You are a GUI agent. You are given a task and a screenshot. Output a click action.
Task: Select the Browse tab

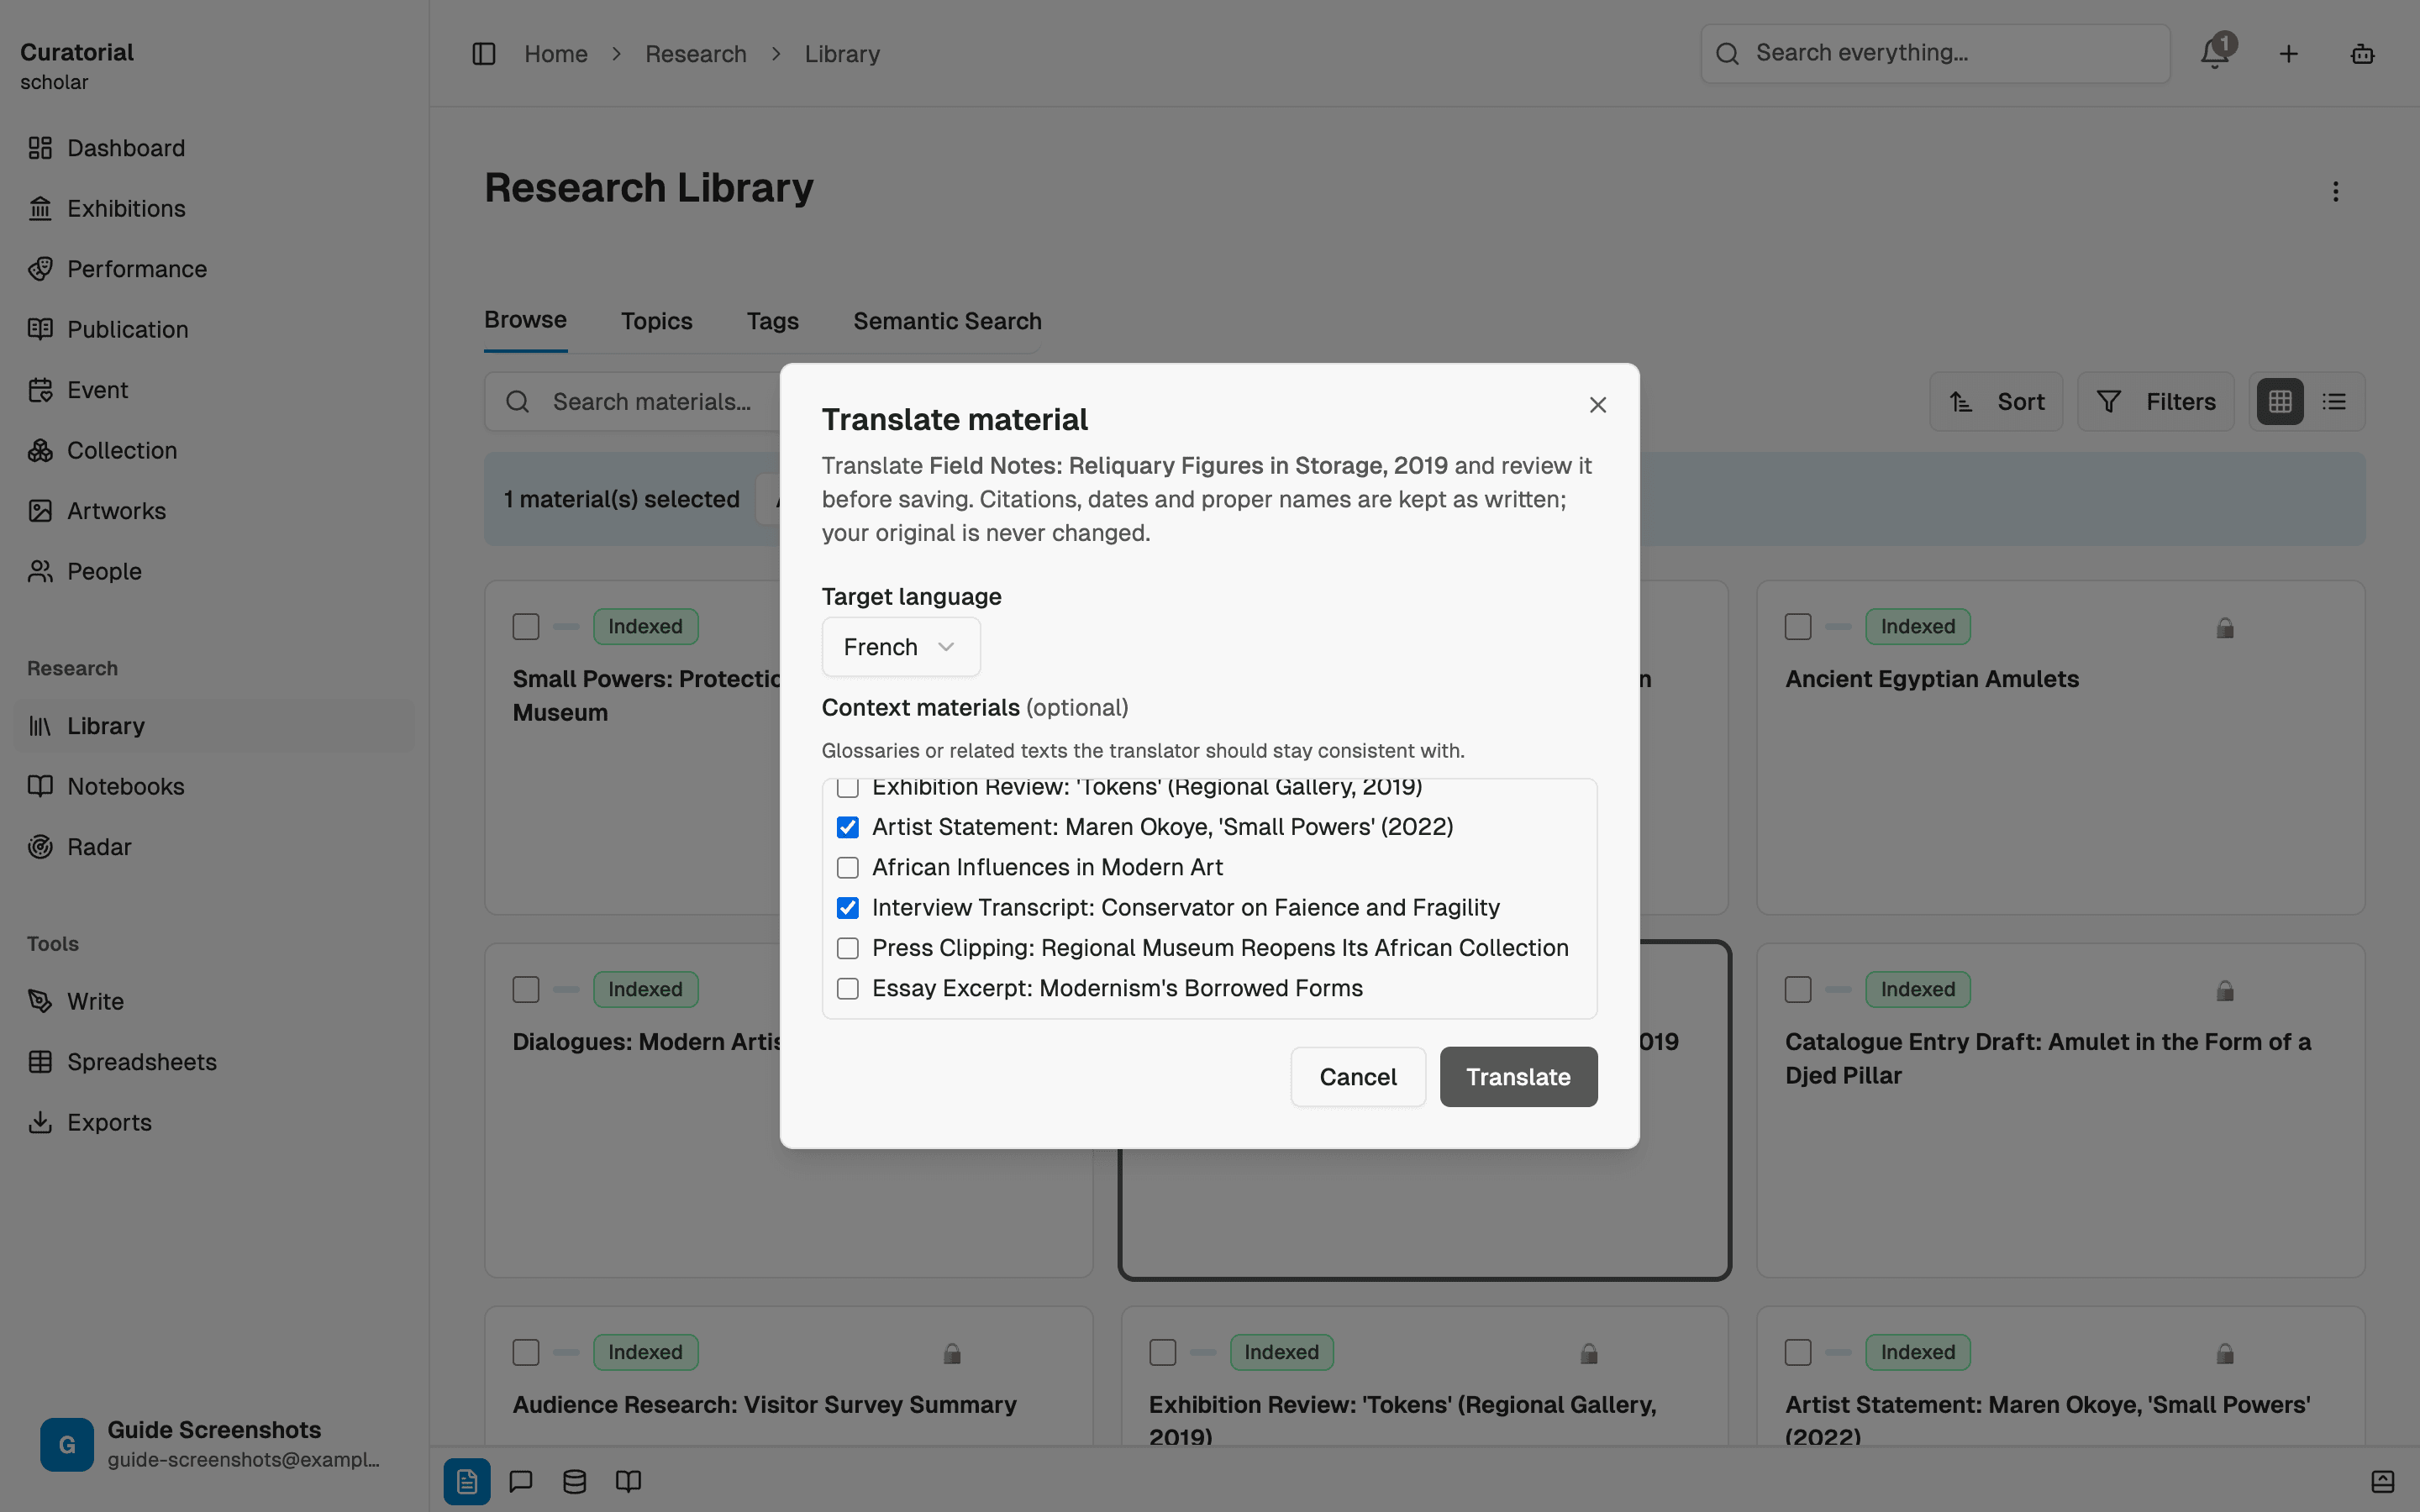tap(525, 320)
